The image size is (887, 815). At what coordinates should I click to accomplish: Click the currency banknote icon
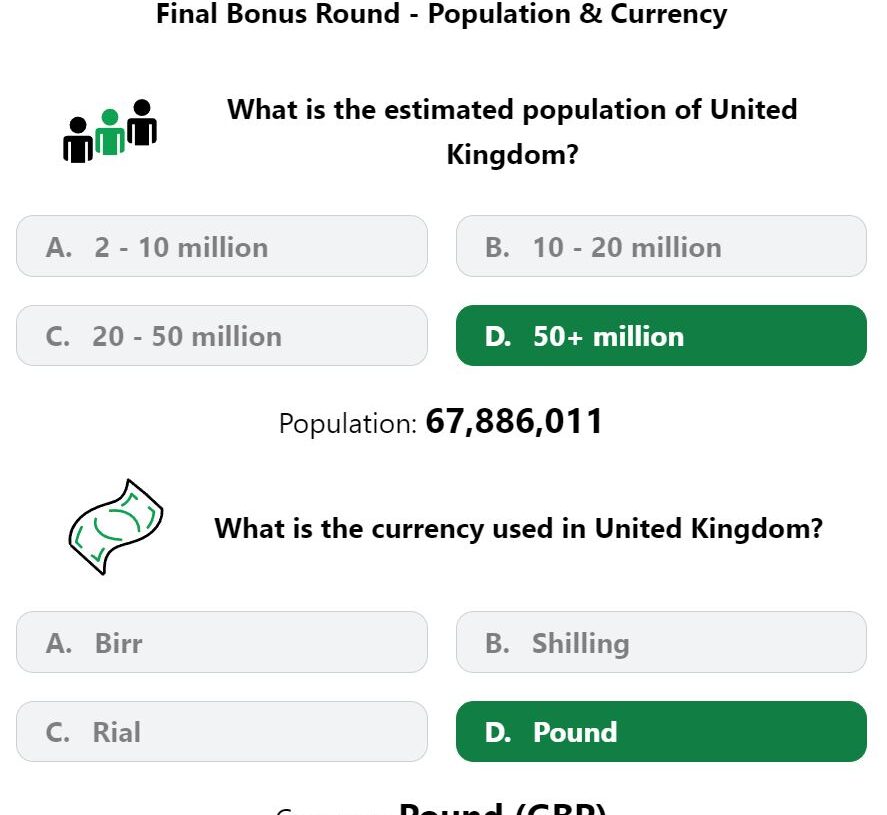[x=115, y=527]
